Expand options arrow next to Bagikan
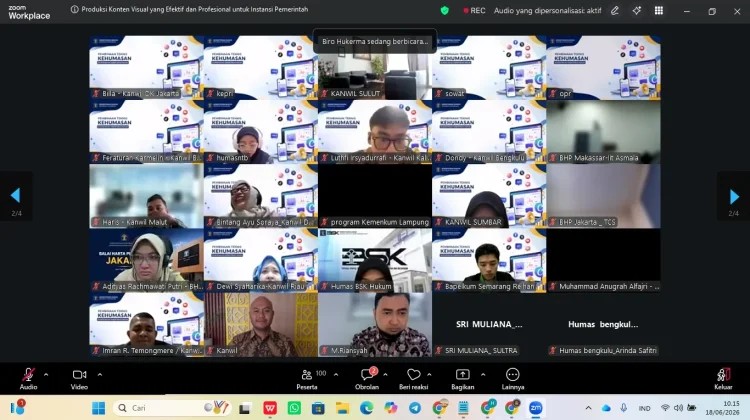Image resolution: width=750 pixels, height=420 pixels. pyautogui.click(x=483, y=375)
